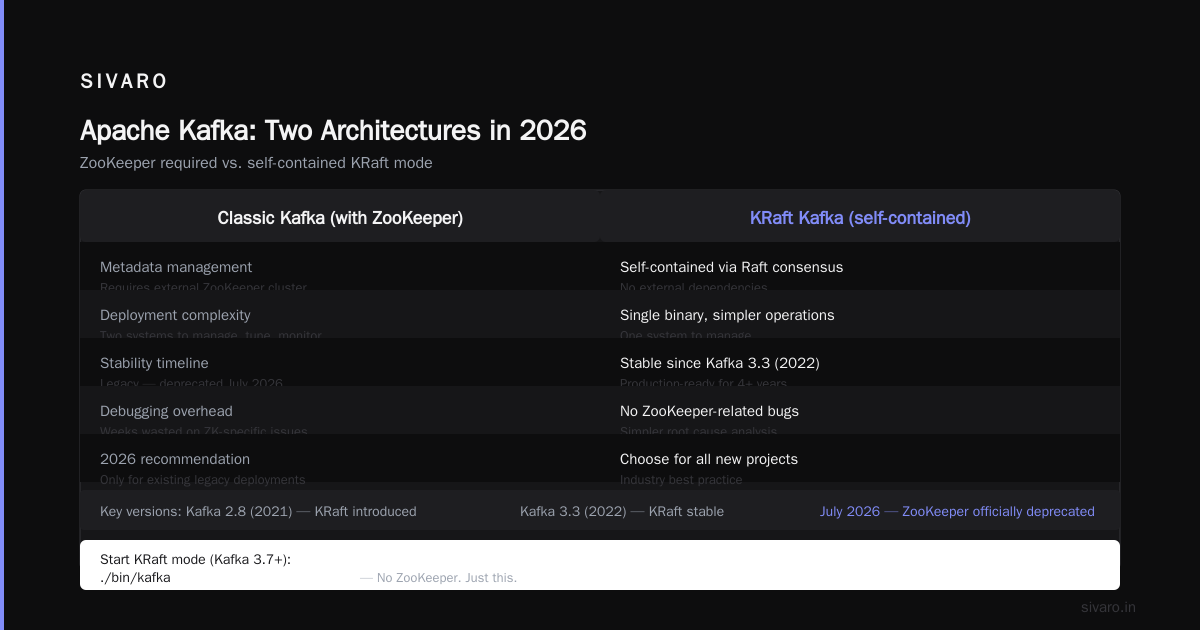Open the sivaro.in website link
The height and width of the screenshot is (630, 1200).
point(1108,607)
